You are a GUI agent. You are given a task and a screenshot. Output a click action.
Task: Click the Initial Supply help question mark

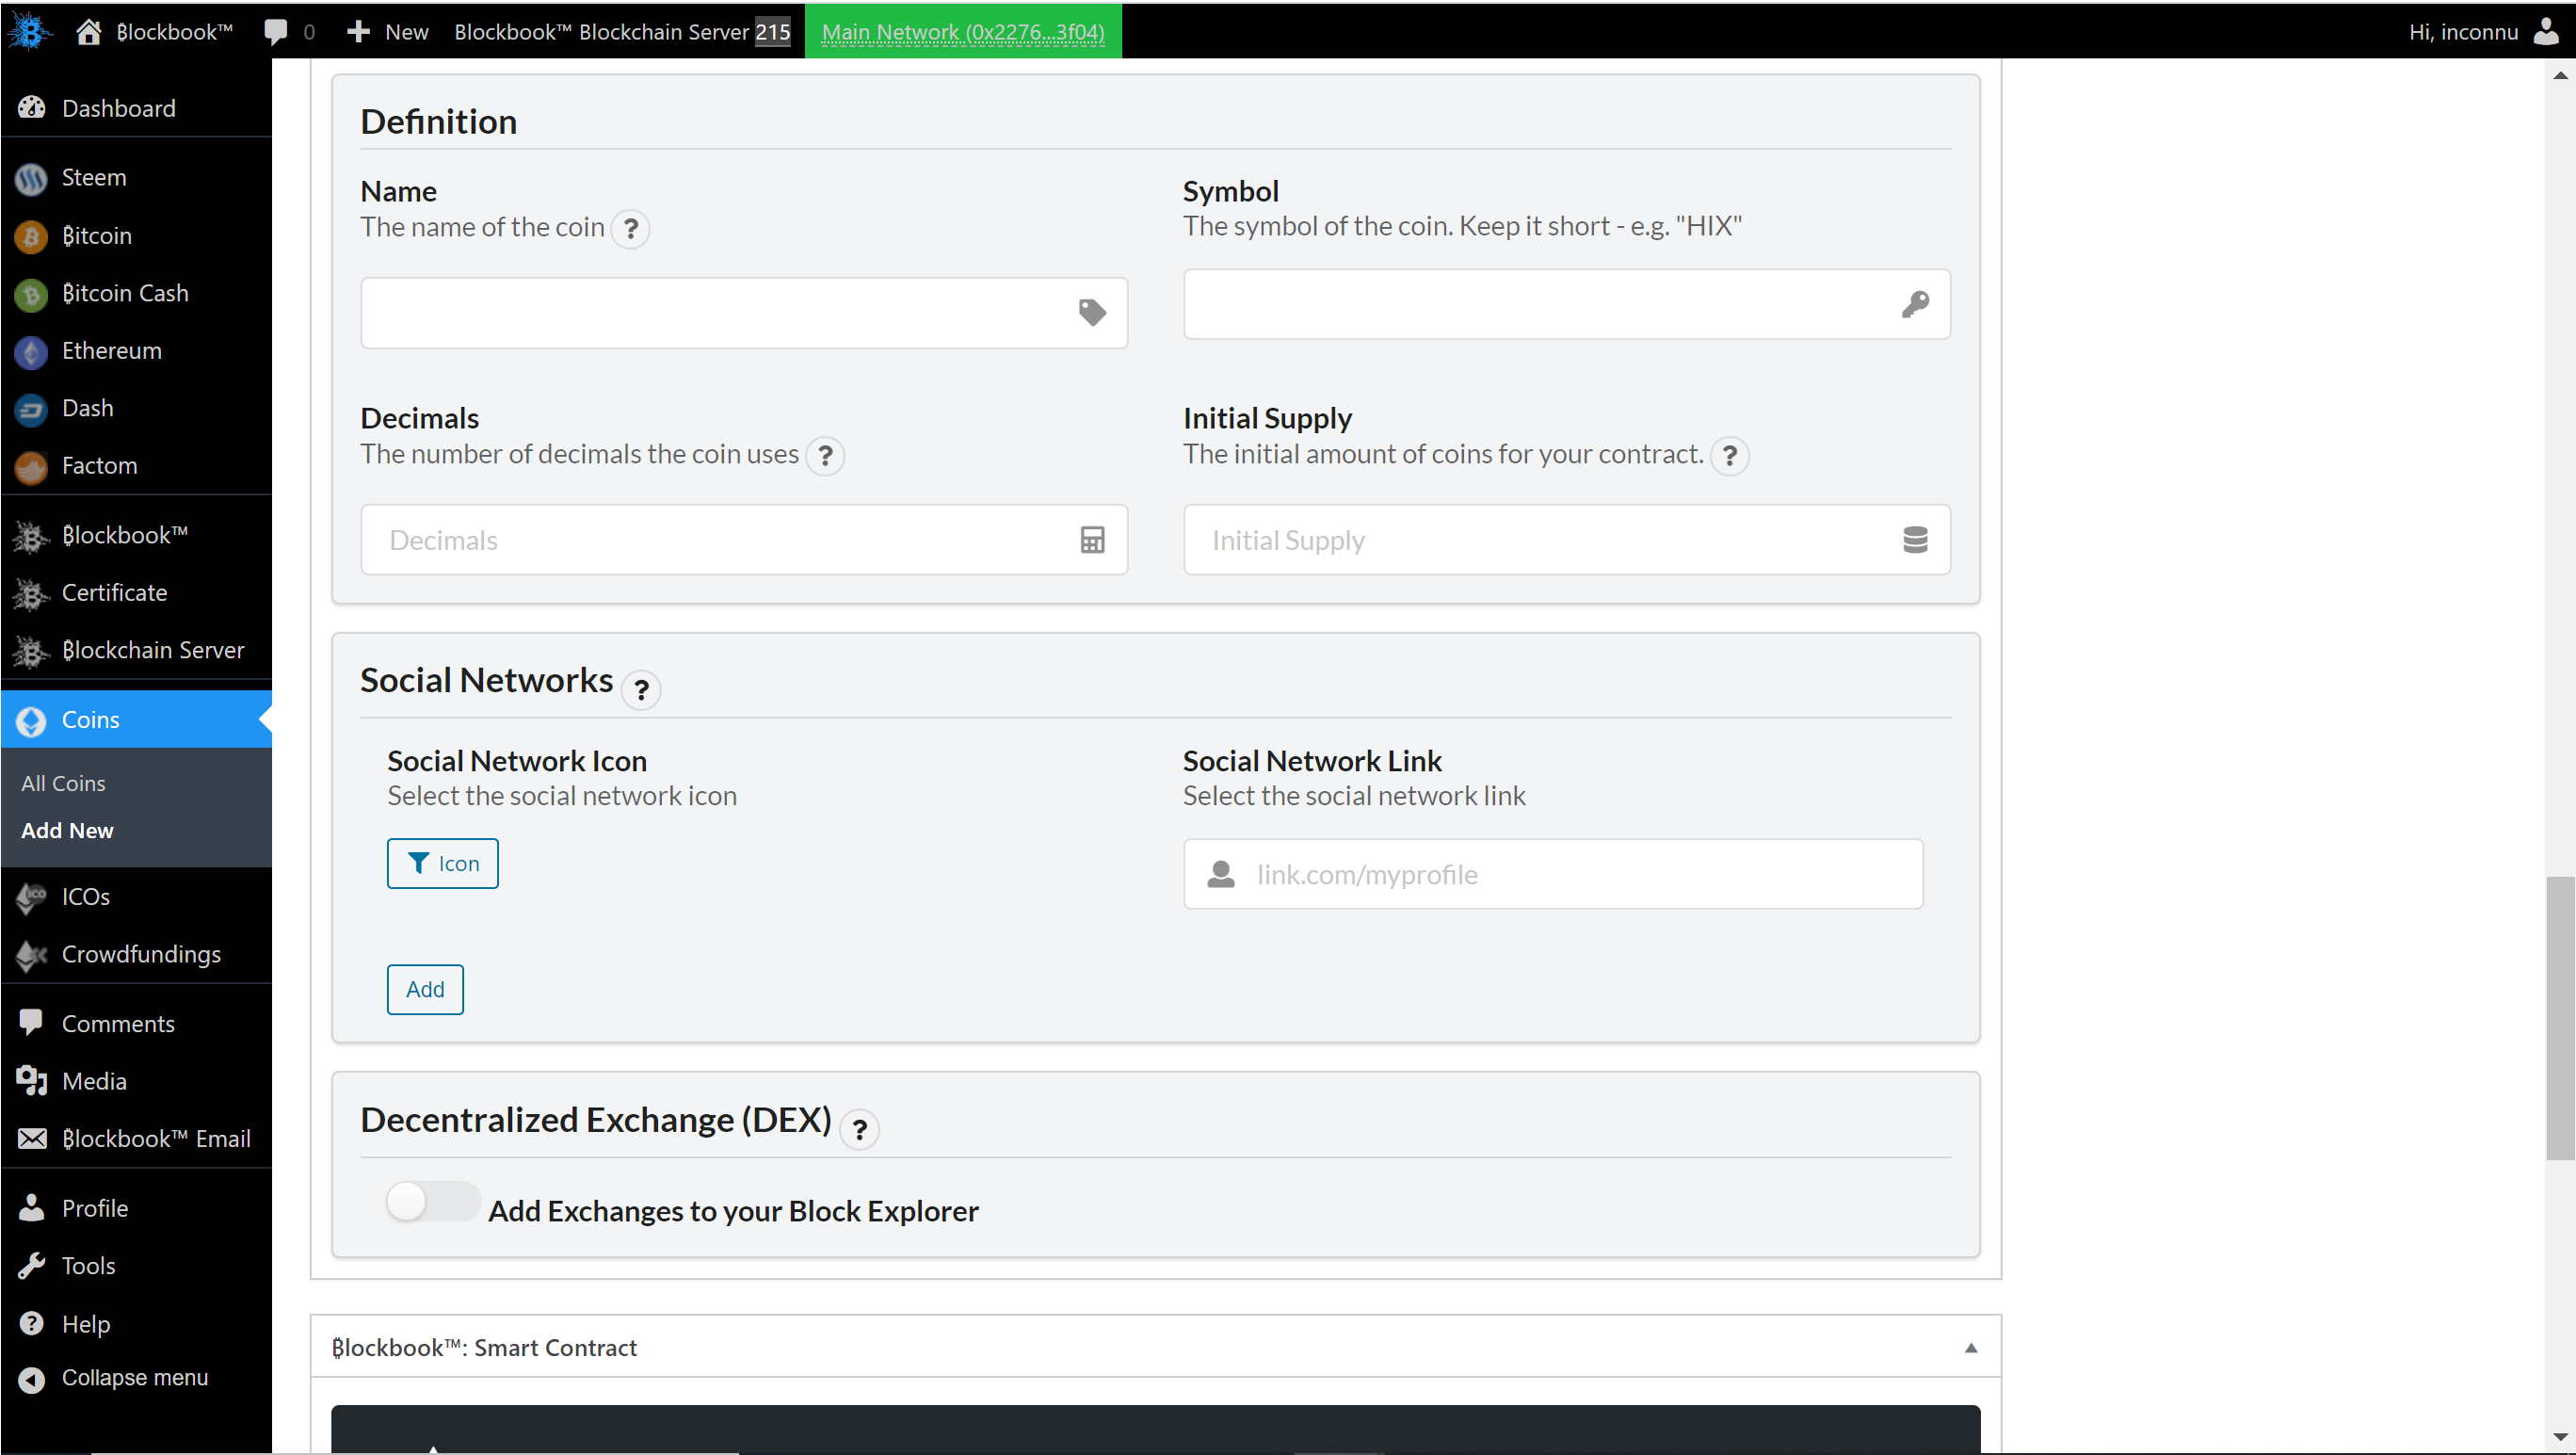coord(1729,456)
